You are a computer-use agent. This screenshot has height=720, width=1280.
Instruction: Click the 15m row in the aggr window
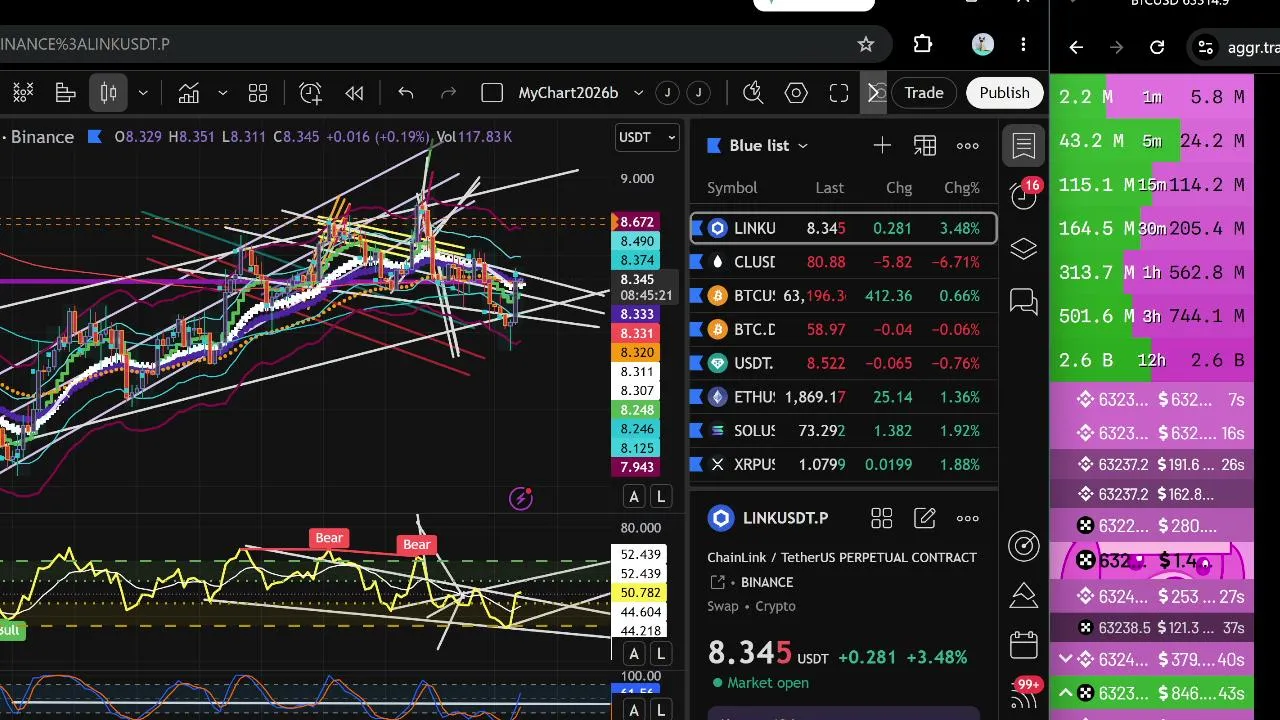tap(1152, 185)
